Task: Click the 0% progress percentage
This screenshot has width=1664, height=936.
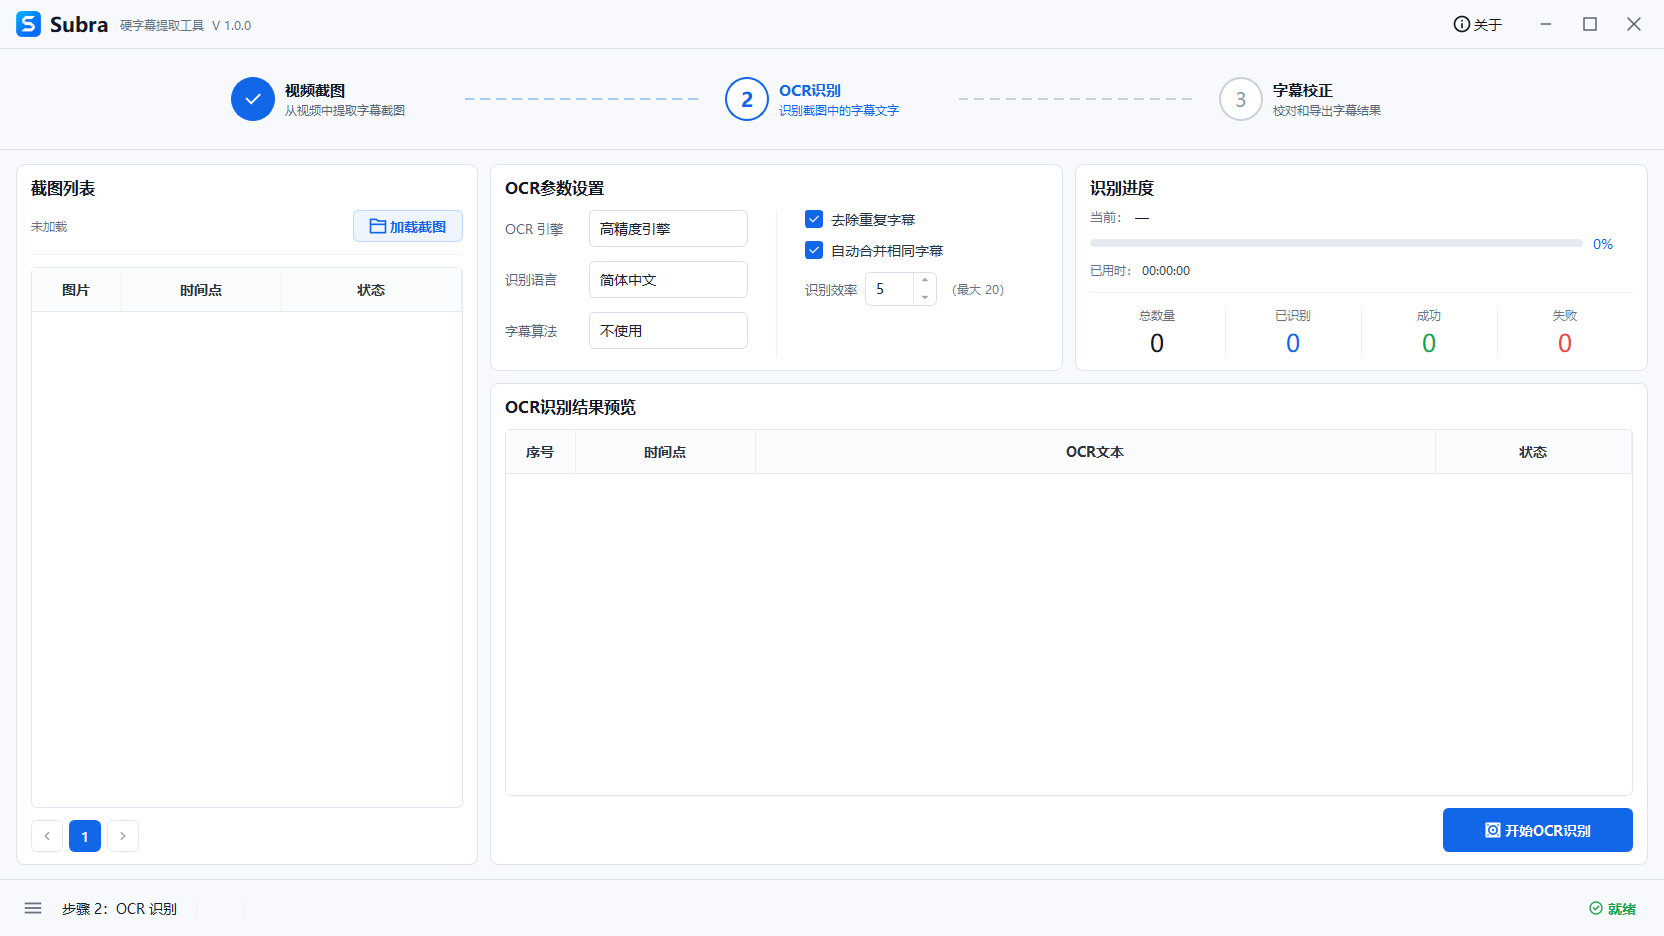Action: pyautogui.click(x=1603, y=244)
